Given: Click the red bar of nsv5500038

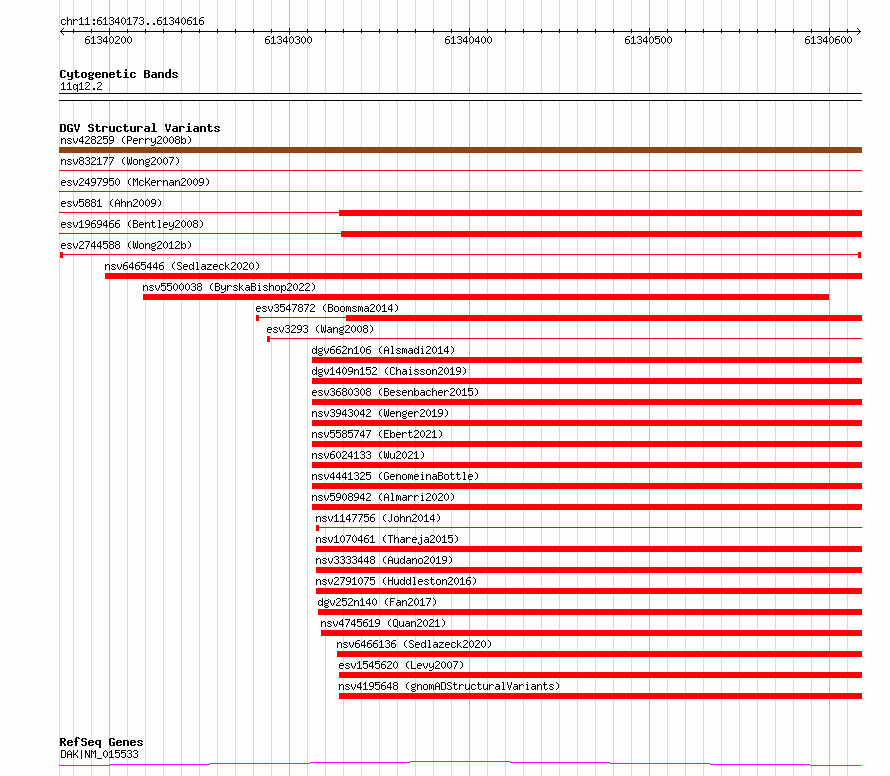Looking at the screenshot, I should tap(486, 297).
